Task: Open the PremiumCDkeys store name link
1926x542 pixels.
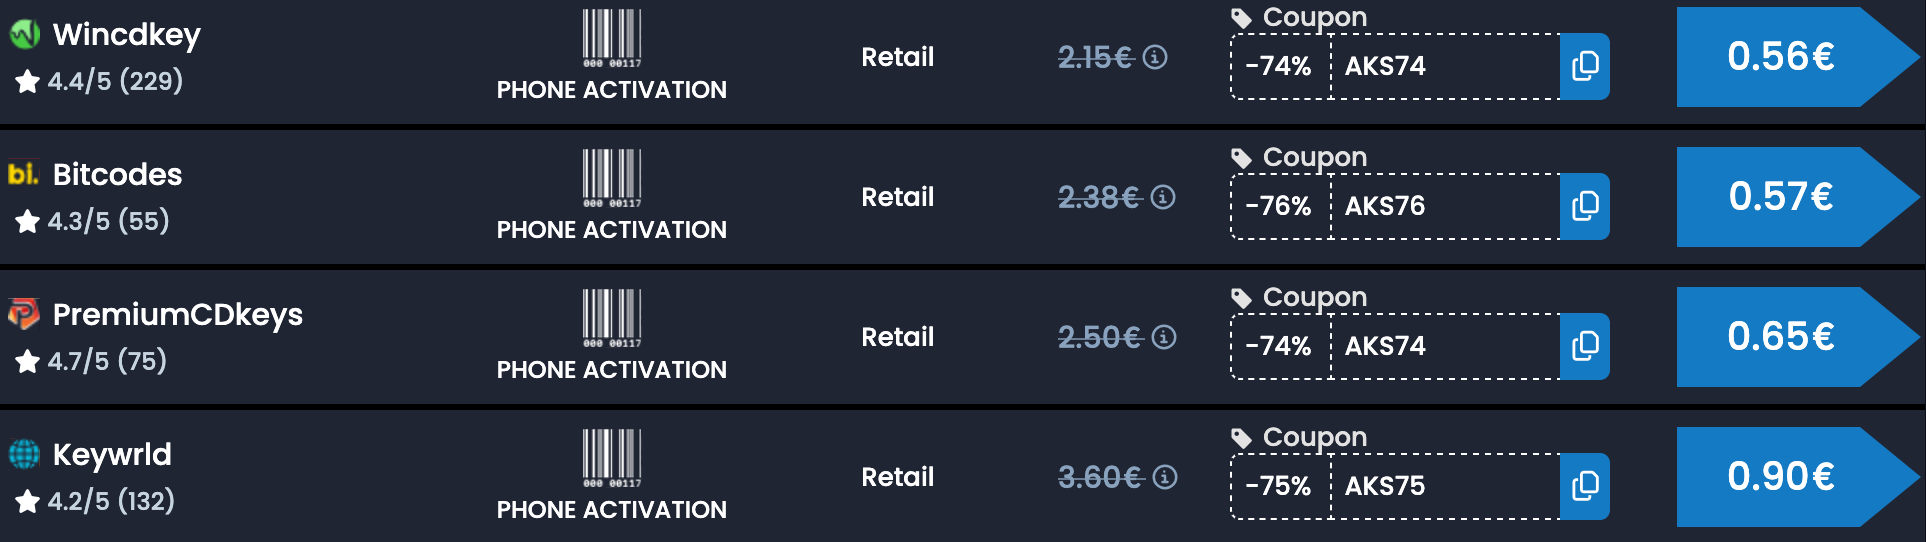Action: tap(177, 315)
